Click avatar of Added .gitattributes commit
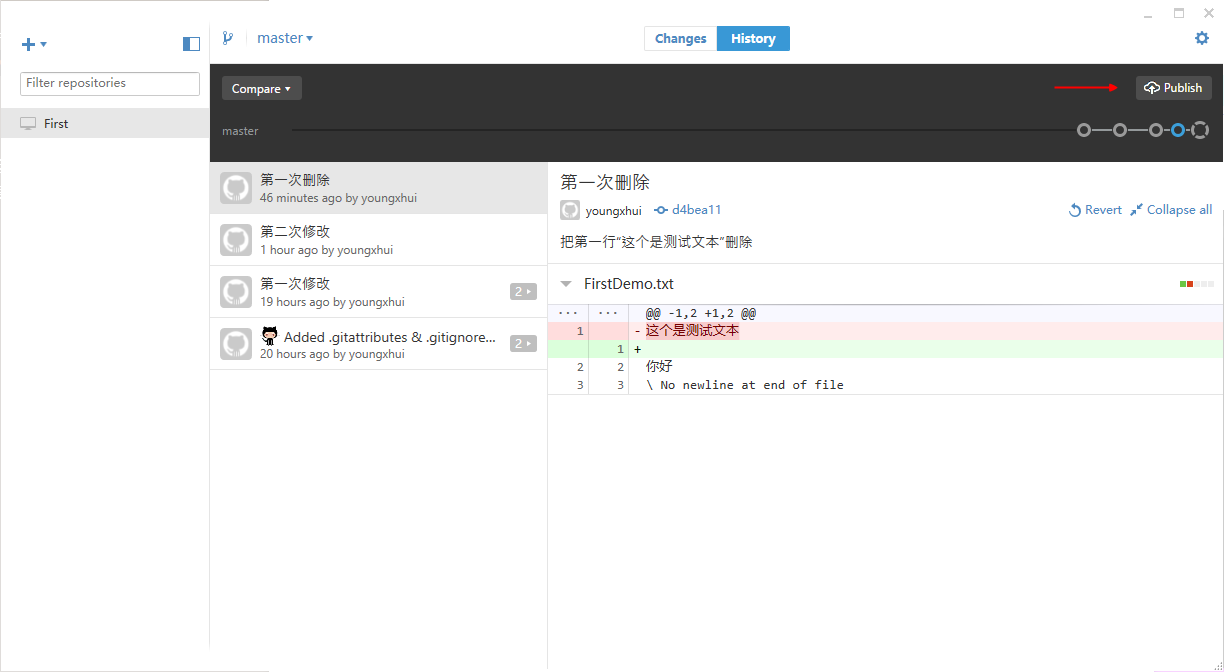The width and height of the screenshot is (1224, 672). click(236, 344)
